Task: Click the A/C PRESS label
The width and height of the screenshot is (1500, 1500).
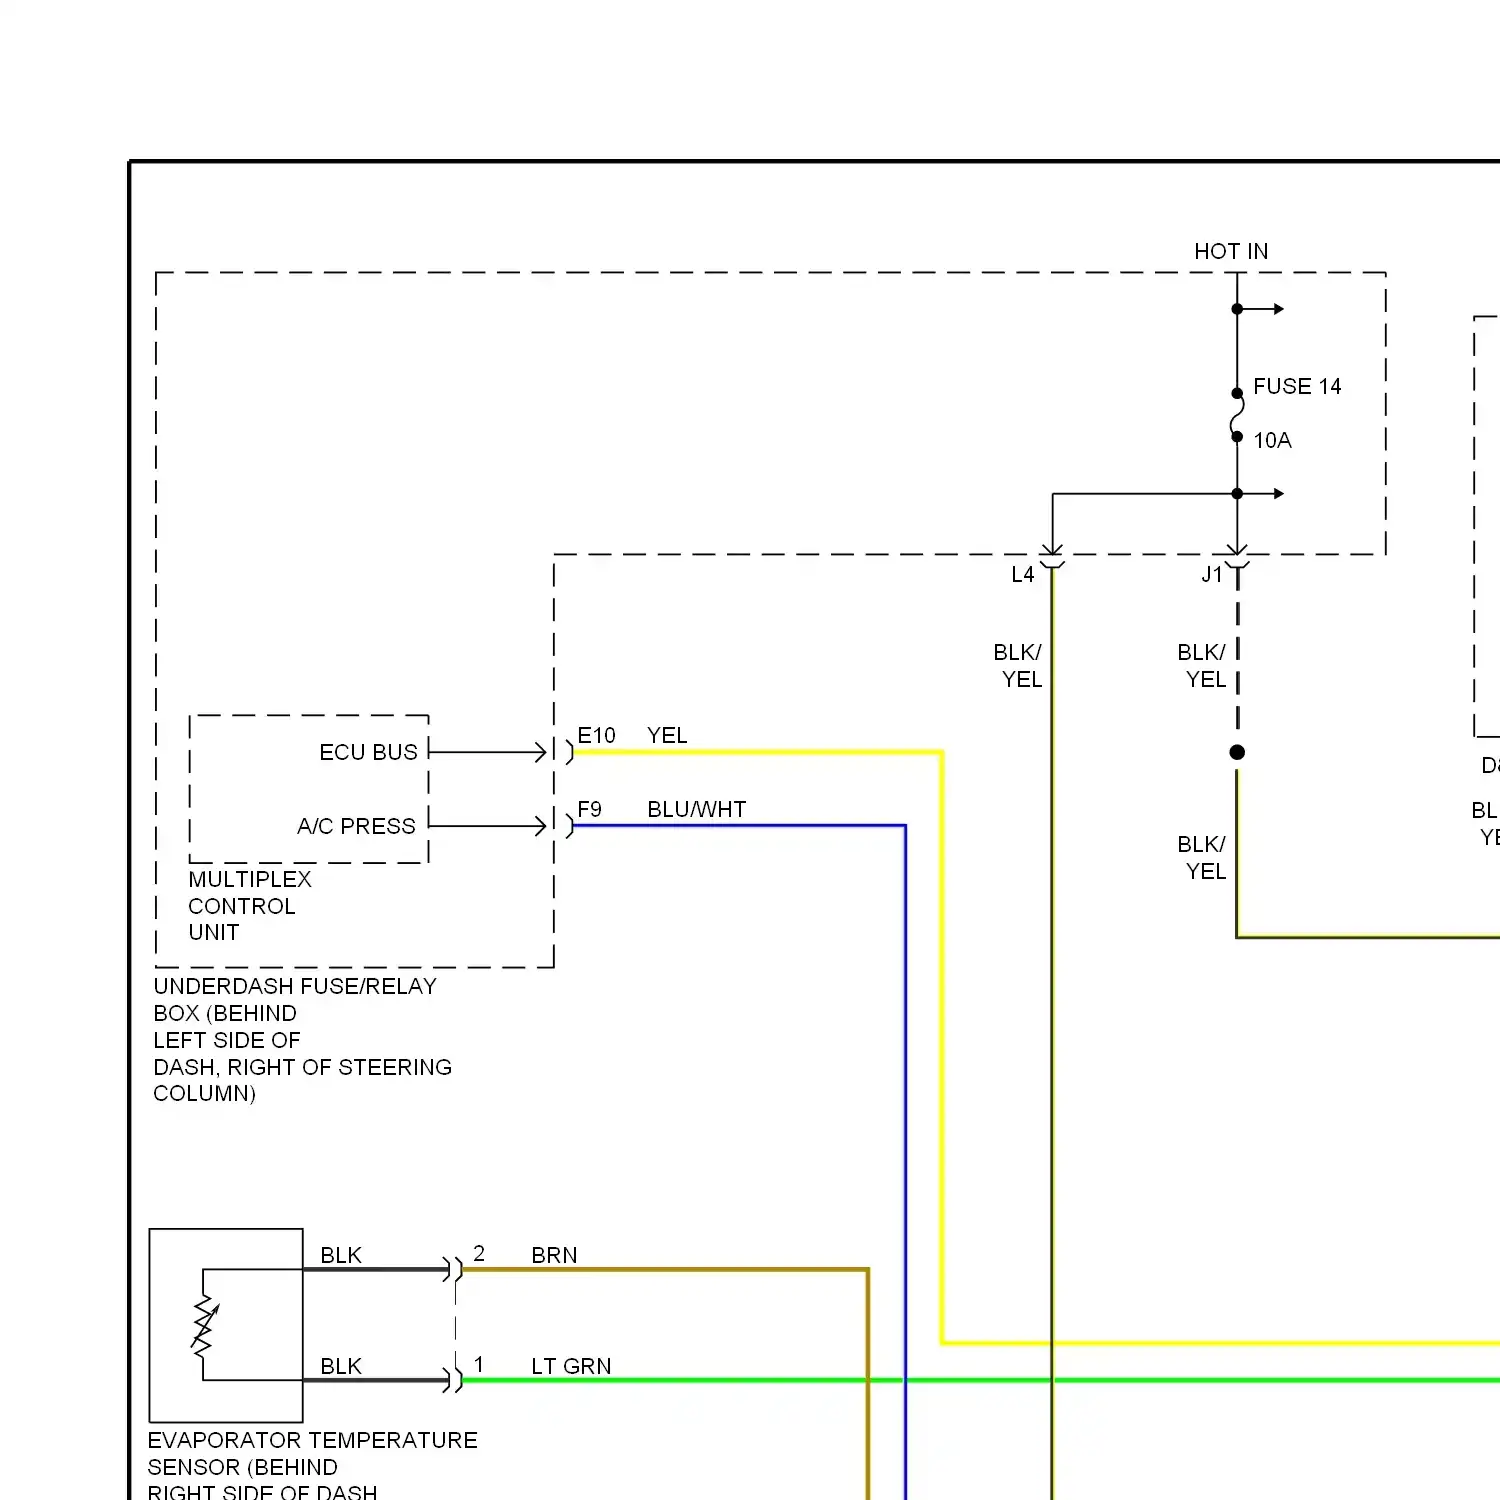Action: click(356, 826)
